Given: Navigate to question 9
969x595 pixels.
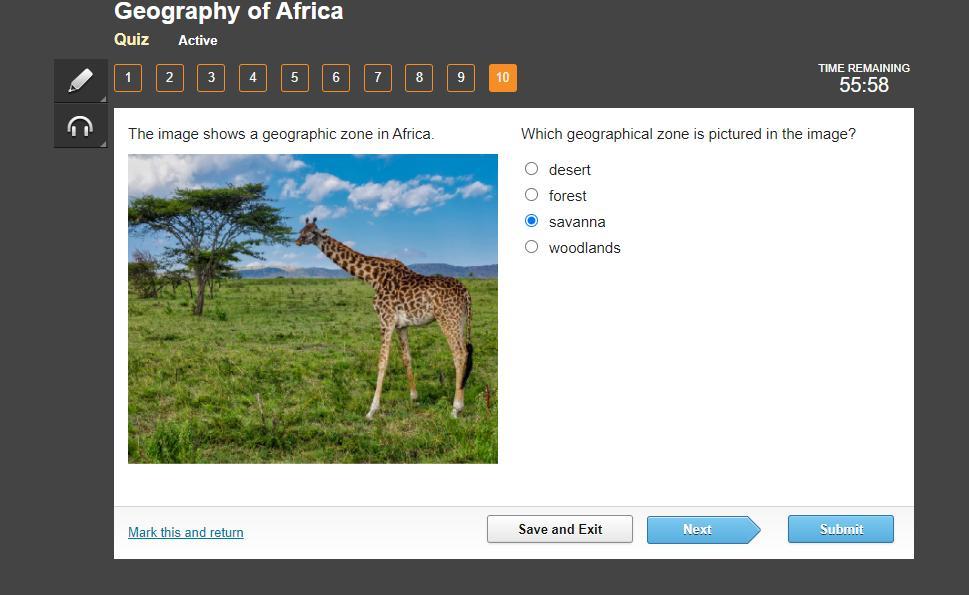Looking at the screenshot, I should point(461,78).
